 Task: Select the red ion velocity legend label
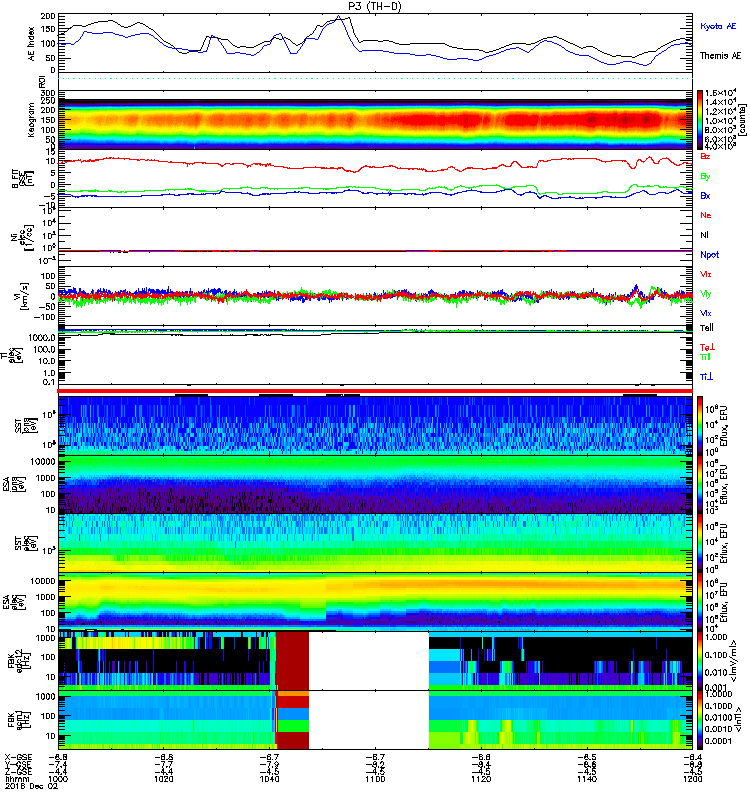(x=705, y=274)
